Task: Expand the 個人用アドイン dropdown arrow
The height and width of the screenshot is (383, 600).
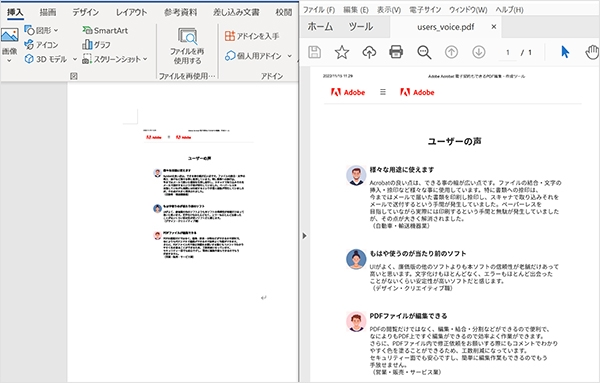Action: [289, 56]
